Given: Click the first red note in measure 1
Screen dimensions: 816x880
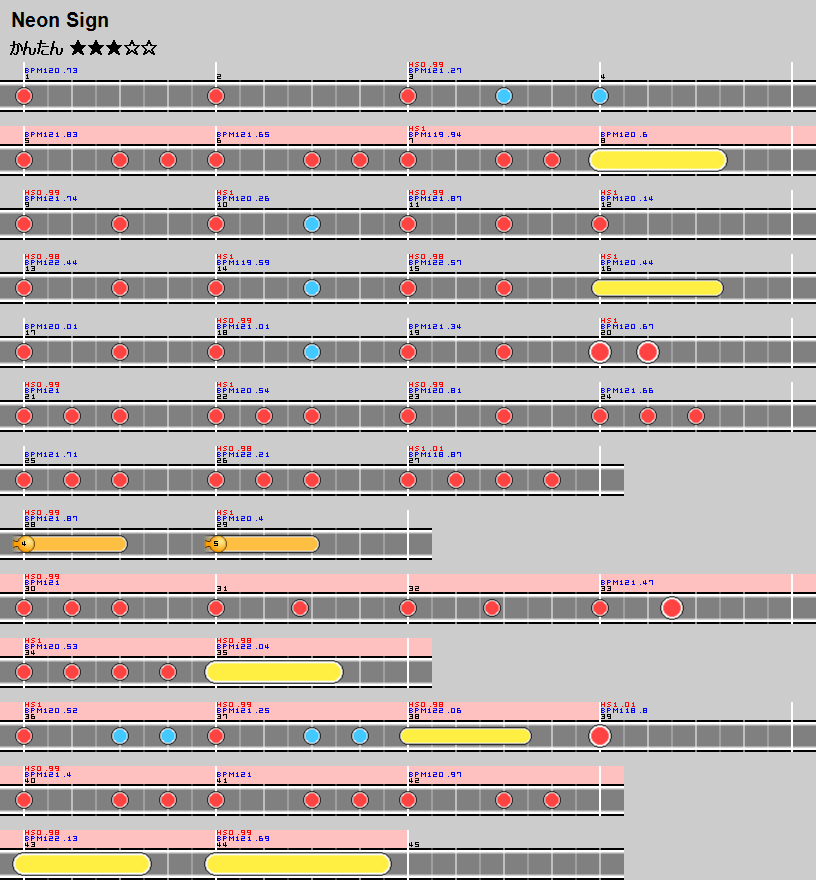Looking at the screenshot, I should tap(24, 96).
